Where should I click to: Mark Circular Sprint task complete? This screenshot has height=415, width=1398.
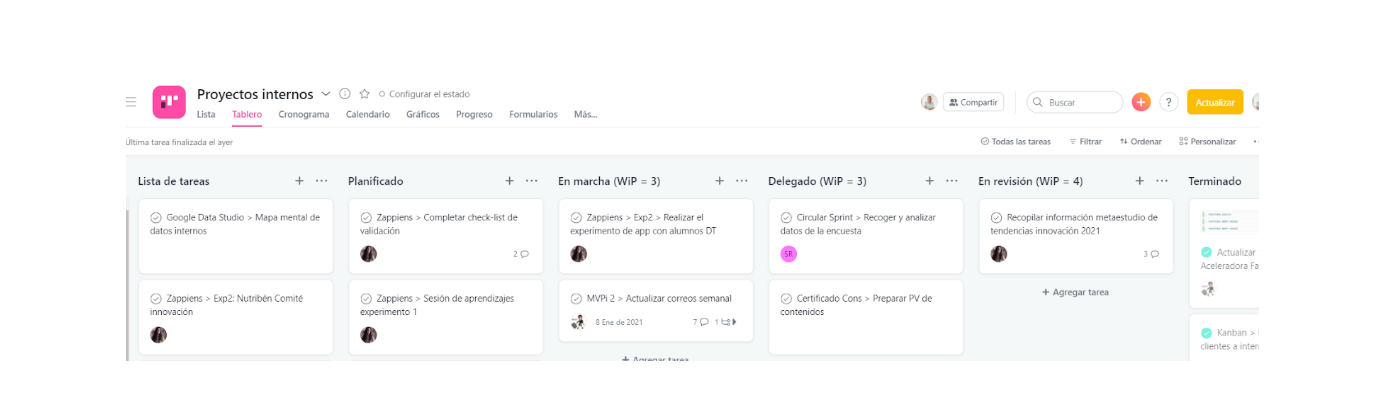tap(786, 217)
